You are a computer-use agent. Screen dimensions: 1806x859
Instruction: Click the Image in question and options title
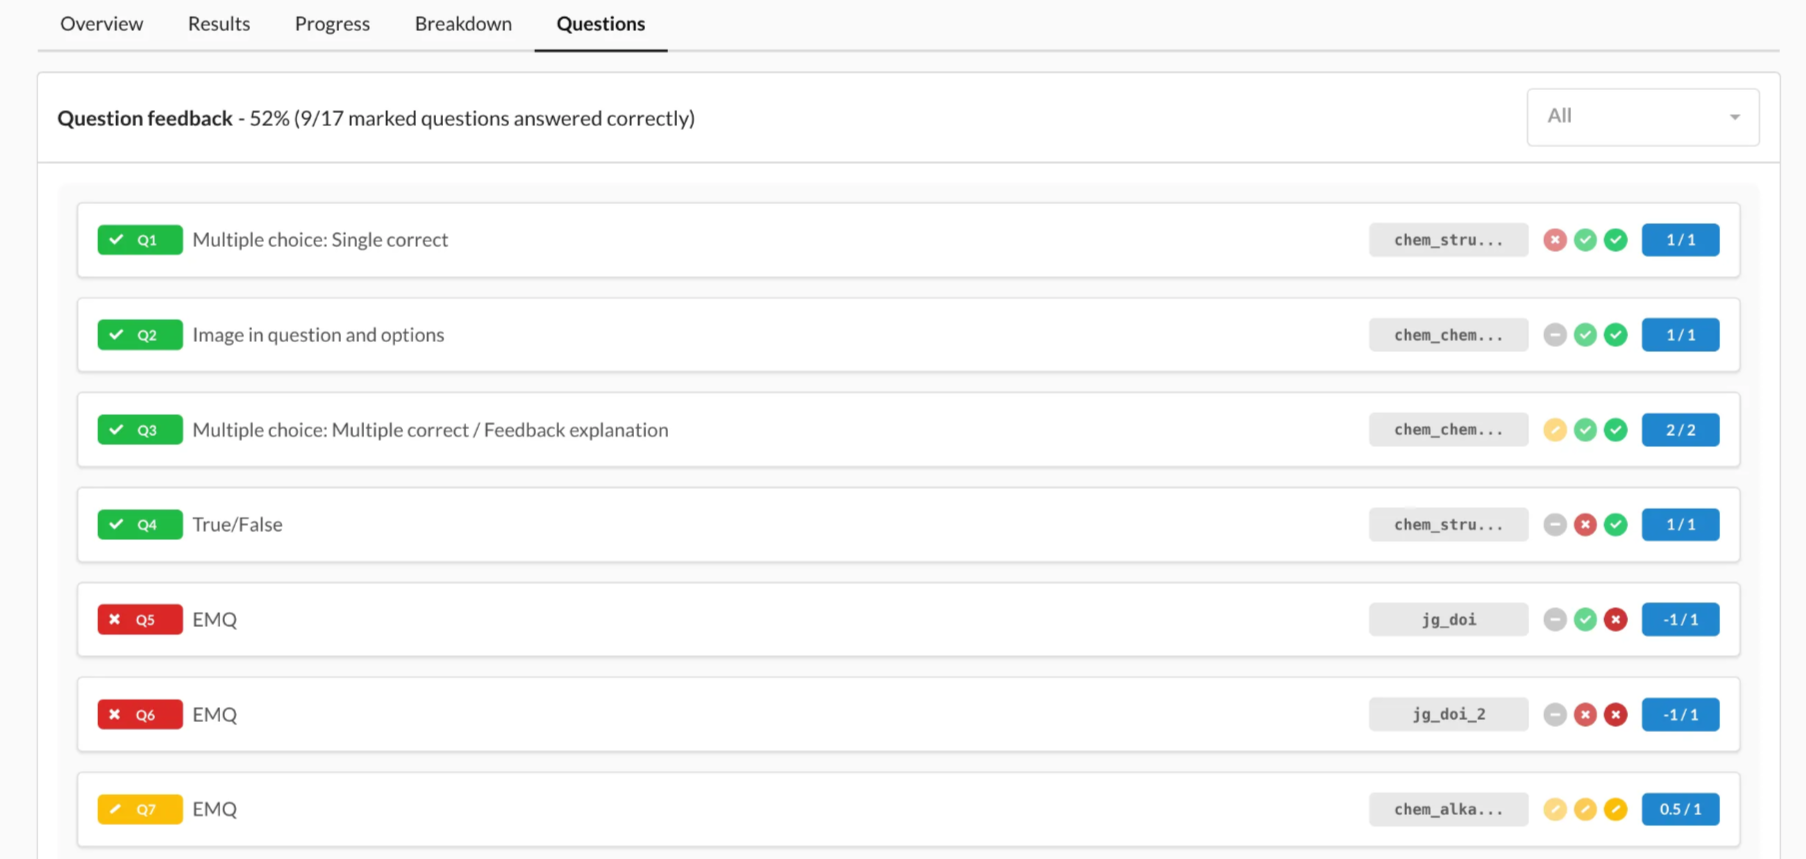[318, 335]
